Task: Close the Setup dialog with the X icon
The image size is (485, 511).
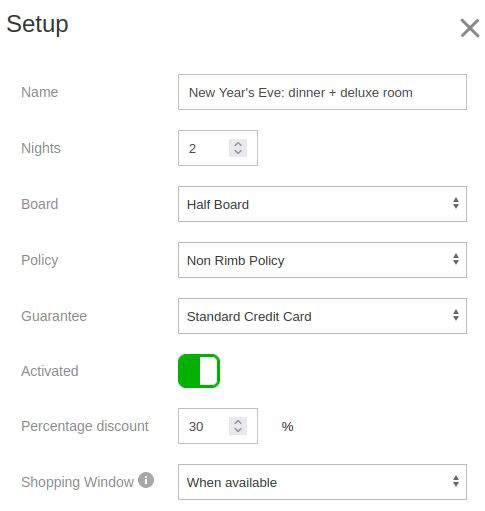Action: point(470,28)
